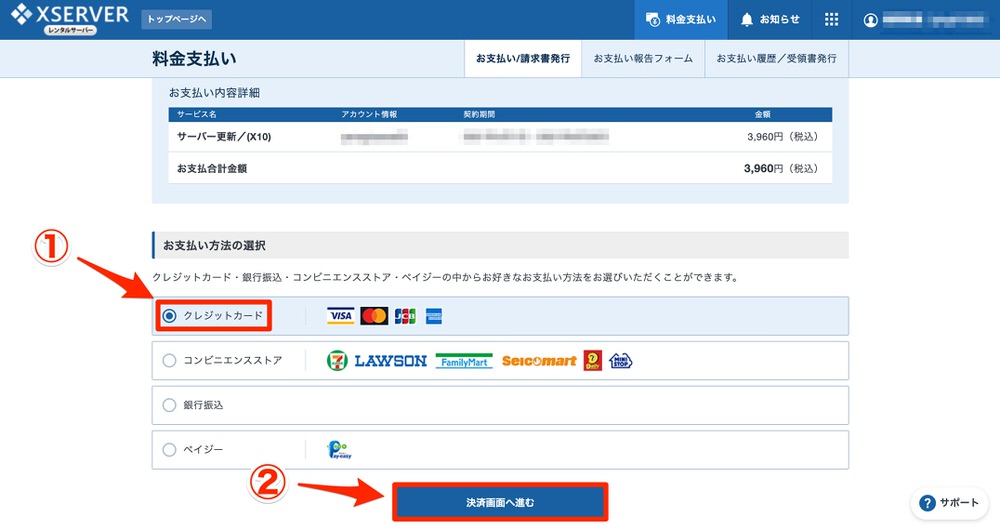Screen dimensions: 1000x530
Task: Click the Seicomart logo
Action: point(539,361)
